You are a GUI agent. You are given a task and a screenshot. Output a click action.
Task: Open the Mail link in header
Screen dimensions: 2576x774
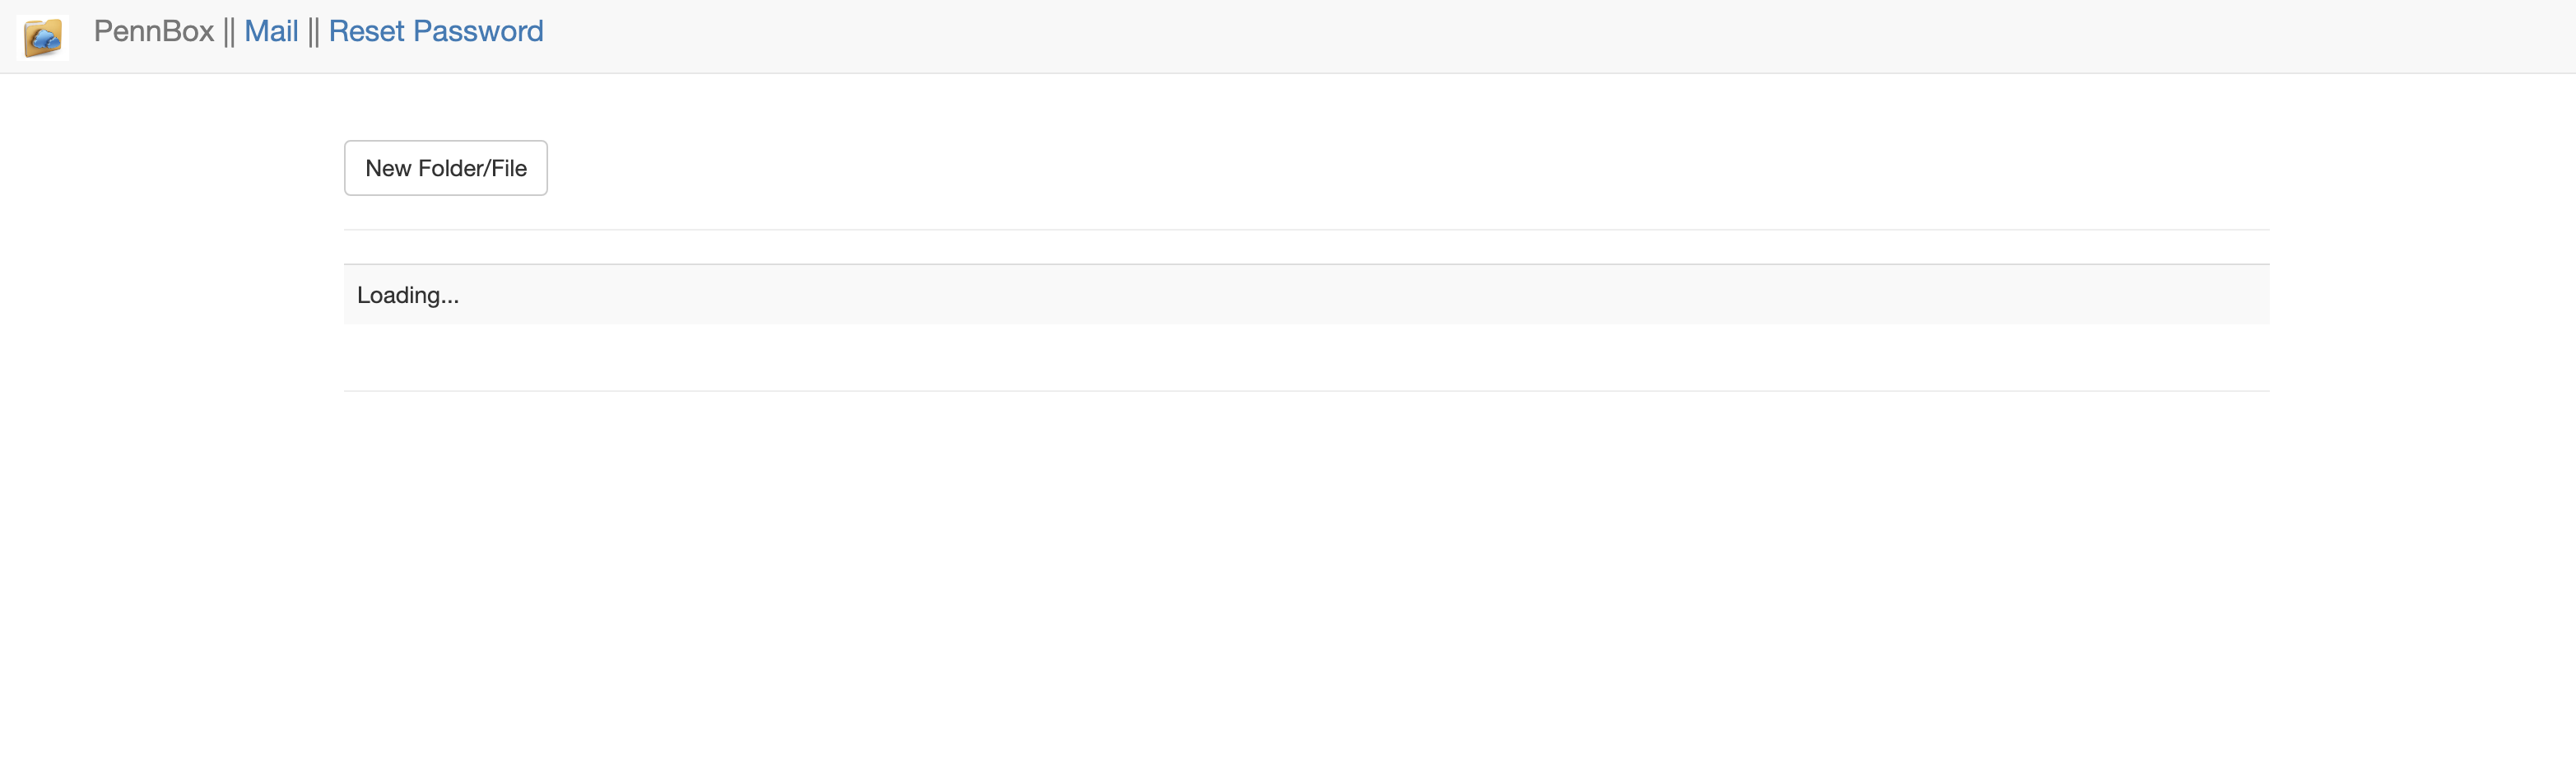(x=271, y=31)
